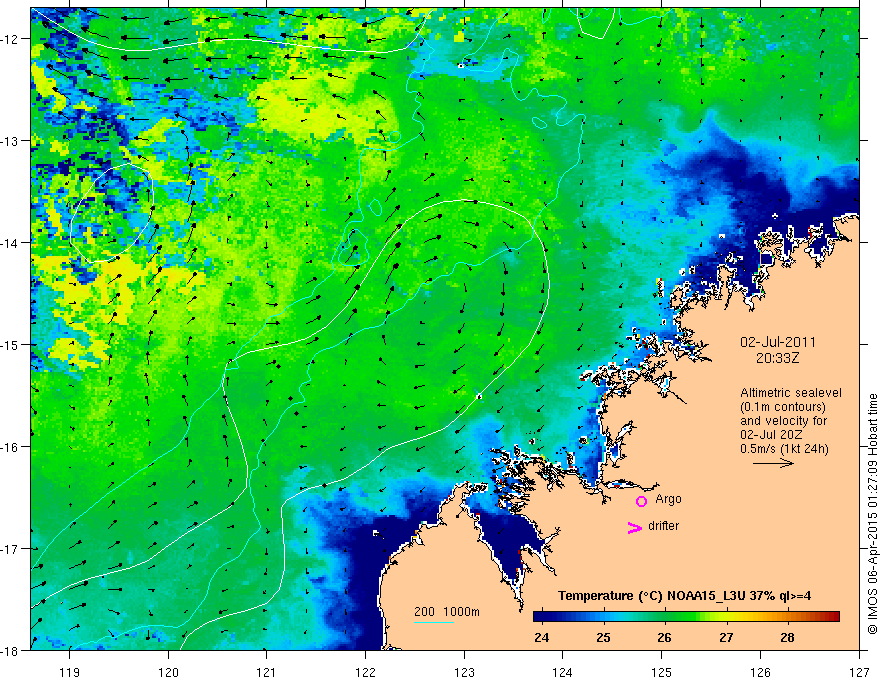Click the longitude axis label 124
The image size is (880, 680).
click(563, 672)
